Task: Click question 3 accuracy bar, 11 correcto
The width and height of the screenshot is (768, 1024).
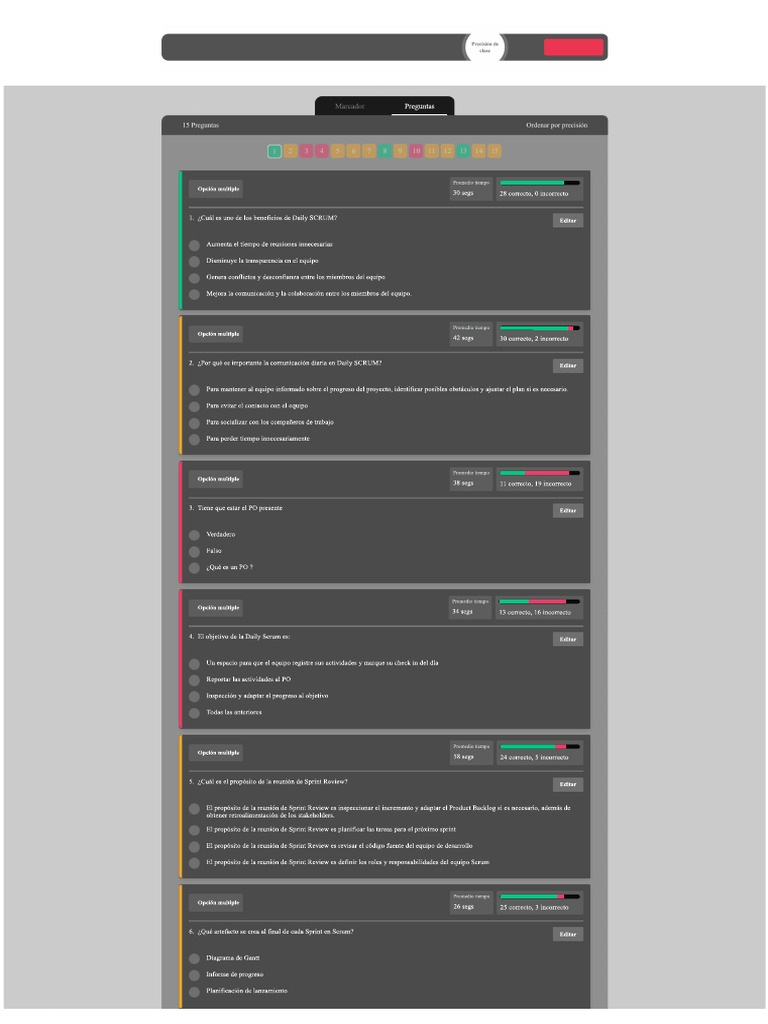Action: click(539, 473)
